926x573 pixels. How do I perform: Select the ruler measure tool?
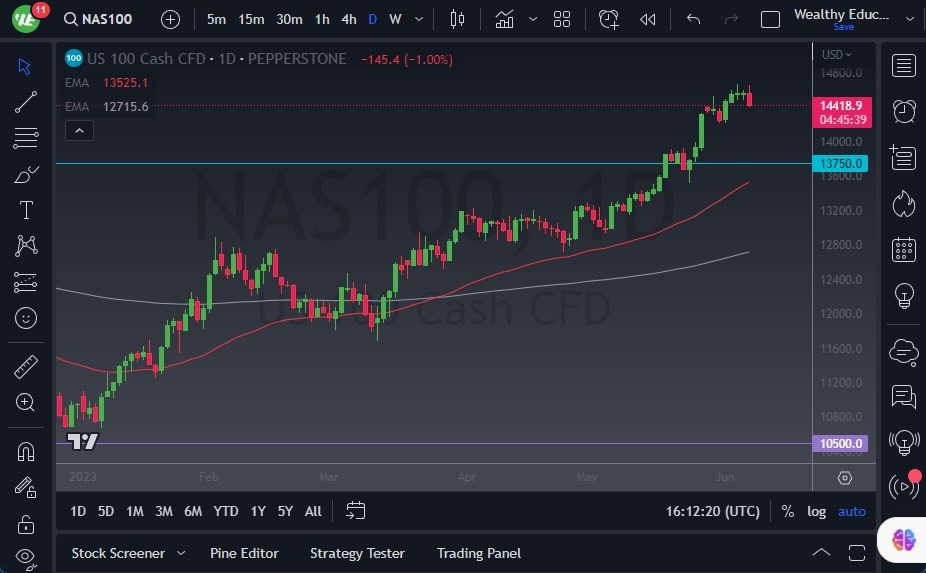(26, 367)
